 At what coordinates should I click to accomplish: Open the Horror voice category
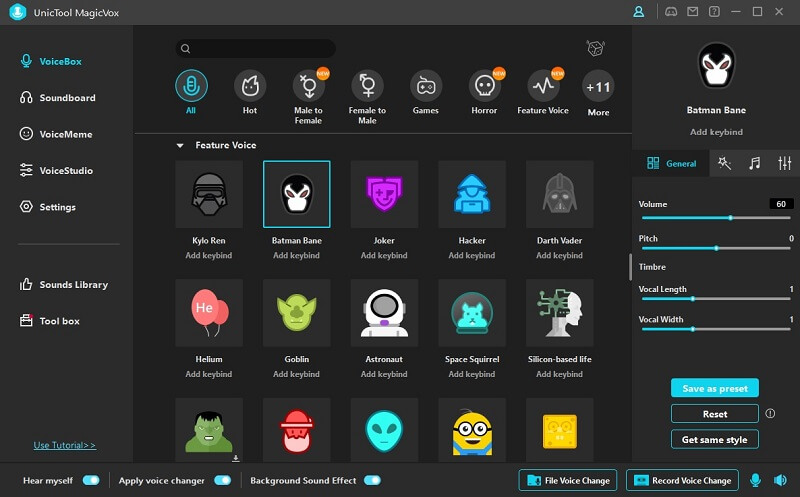point(484,86)
